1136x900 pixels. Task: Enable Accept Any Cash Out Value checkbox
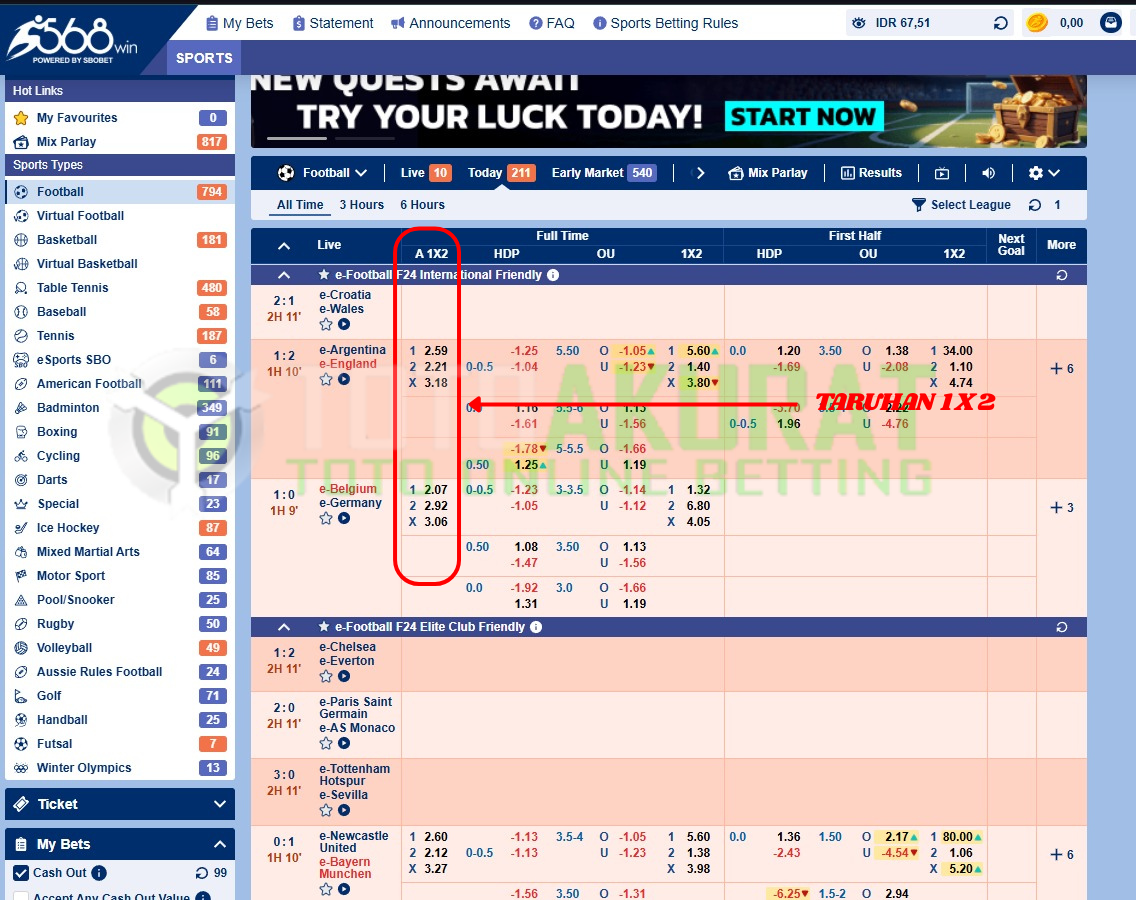point(21,896)
